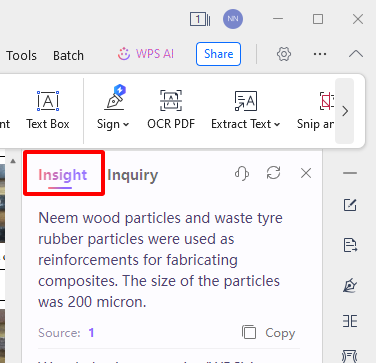The image size is (376, 363).
Task: Click the OCR PDF tool
Action: pyautogui.click(x=171, y=110)
